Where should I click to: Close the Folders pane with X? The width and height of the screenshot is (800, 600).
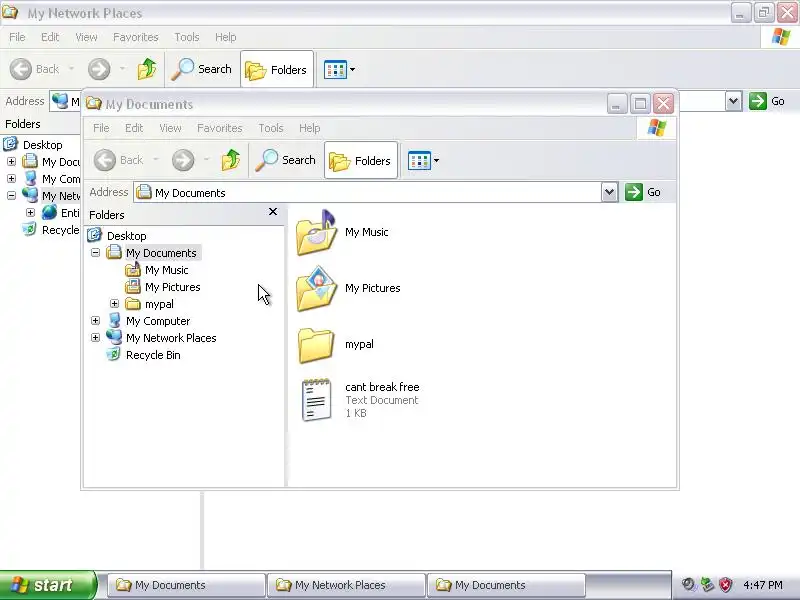(x=273, y=212)
